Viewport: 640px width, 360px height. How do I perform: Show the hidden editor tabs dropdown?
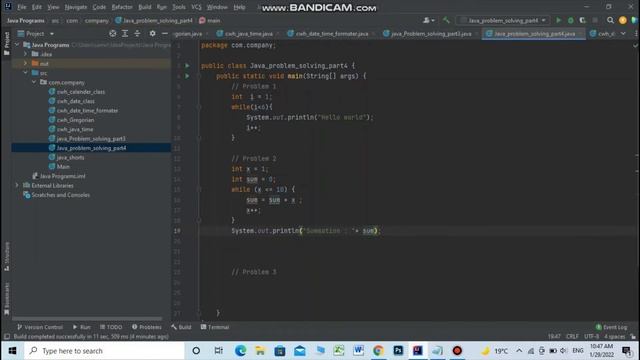(x=623, y=33)
